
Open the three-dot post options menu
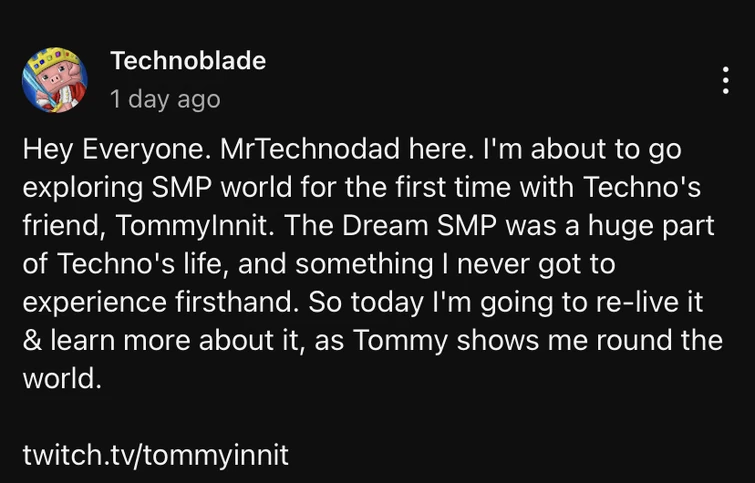726,80
